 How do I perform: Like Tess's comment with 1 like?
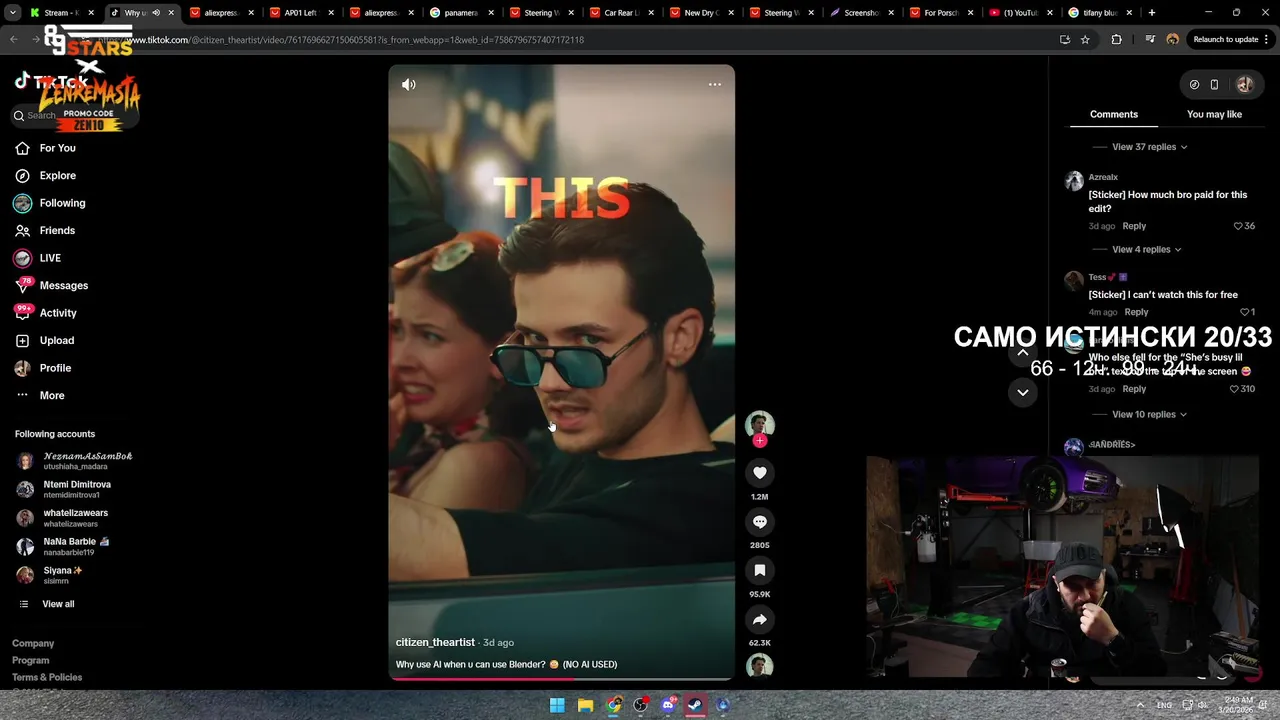pyautogui.click(x=1244, y=312)
